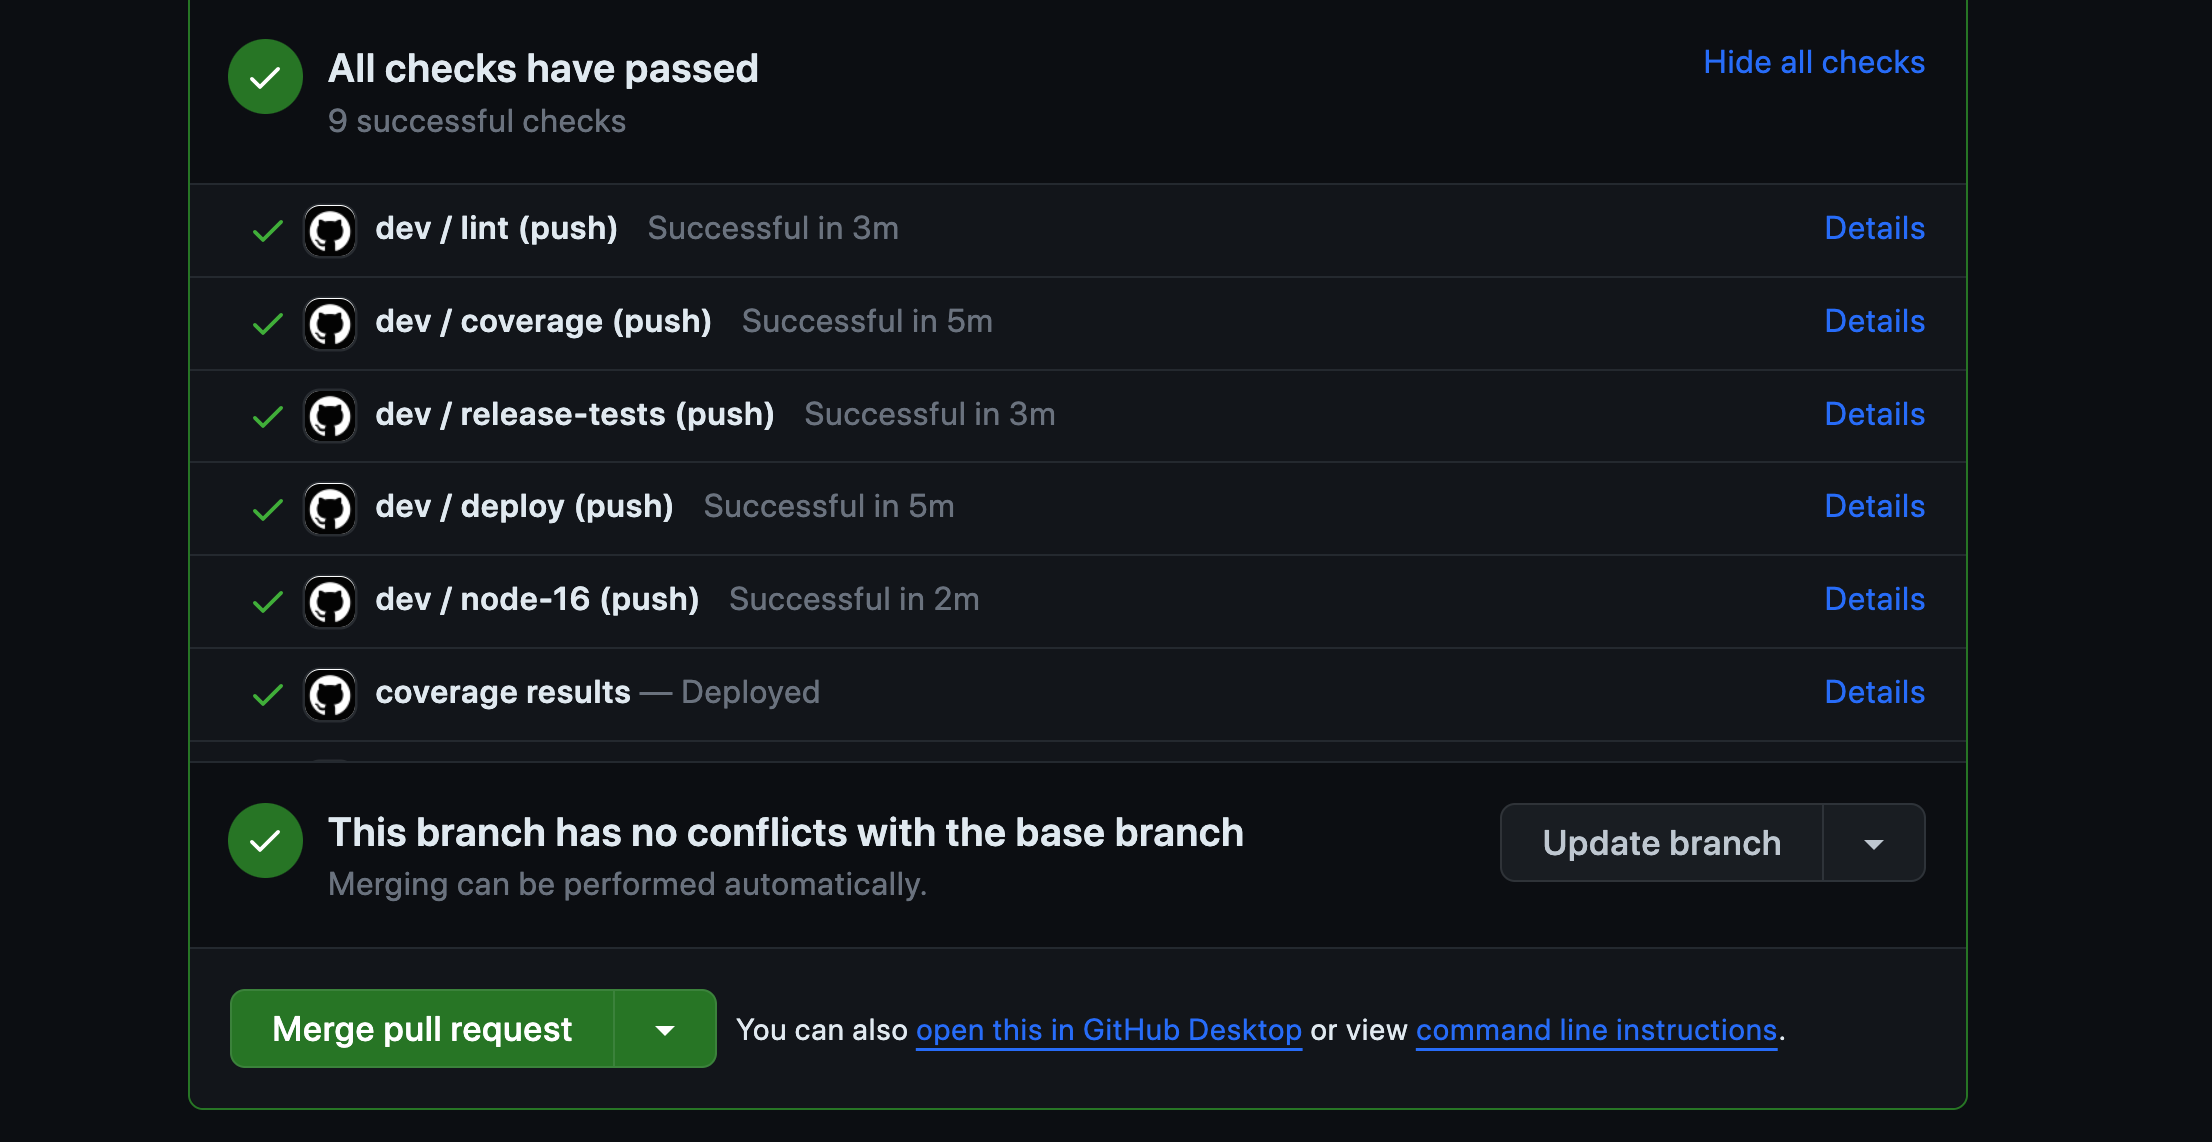Click the GitHub icon next to dev / node-16
The image size is (2212, 1142).
pyautogui.click(x=329, y=601)
